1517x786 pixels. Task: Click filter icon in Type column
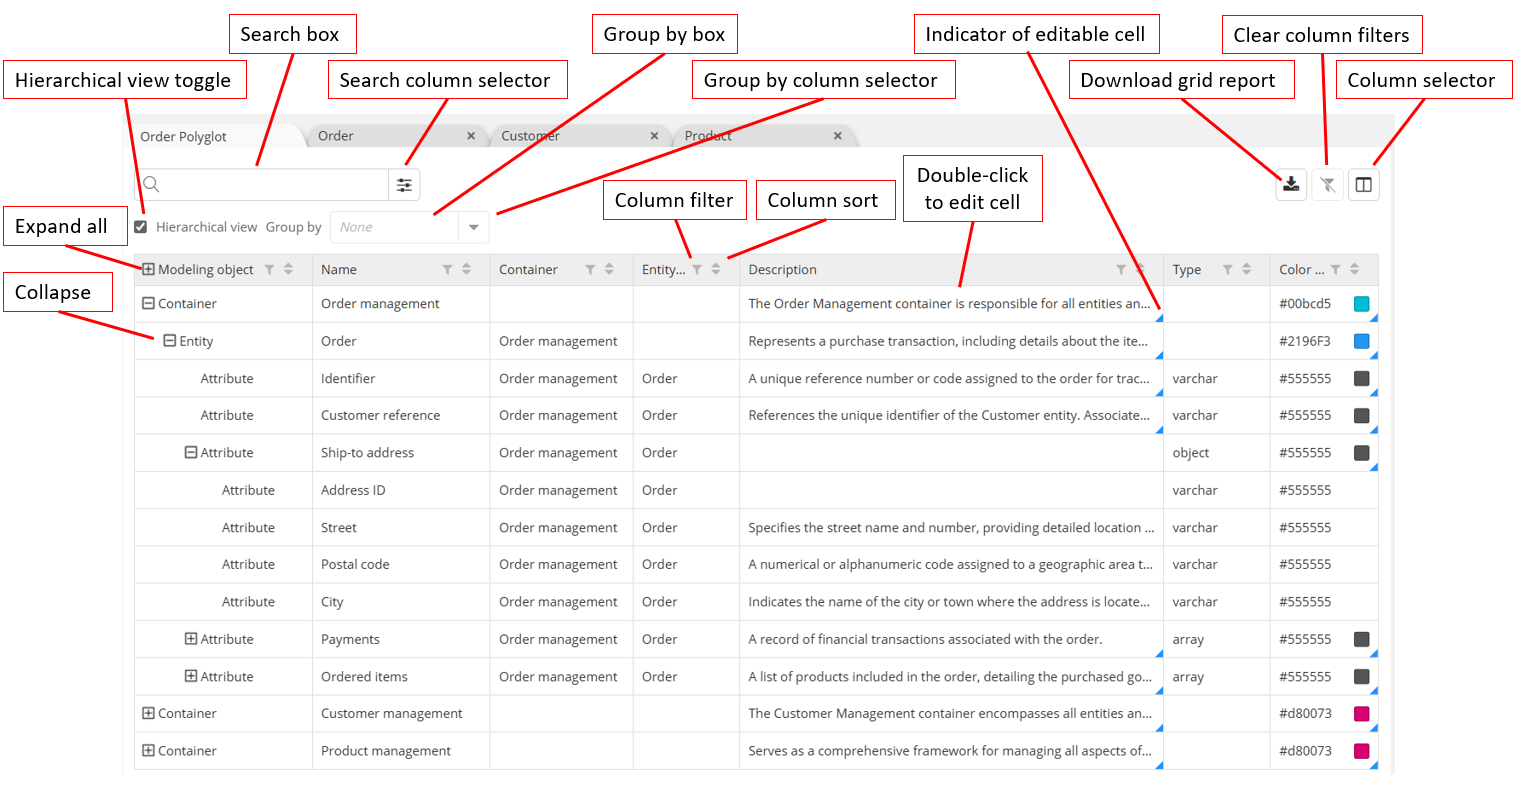pyautogui.click(x=1227, y=270)
